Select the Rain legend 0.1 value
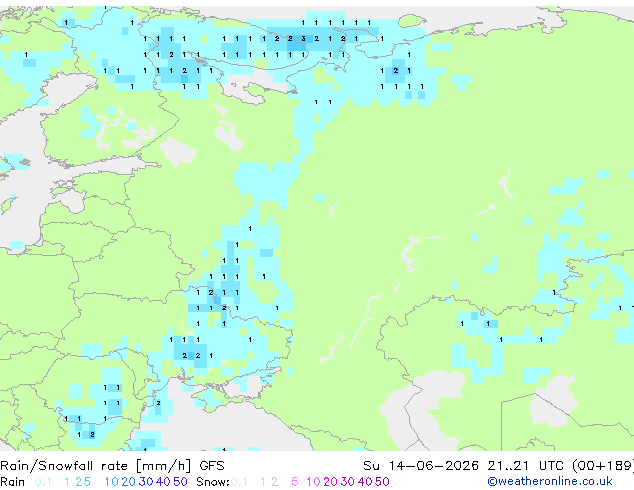The height and width of the screenshot is (490, 634). tap(43, 482)
